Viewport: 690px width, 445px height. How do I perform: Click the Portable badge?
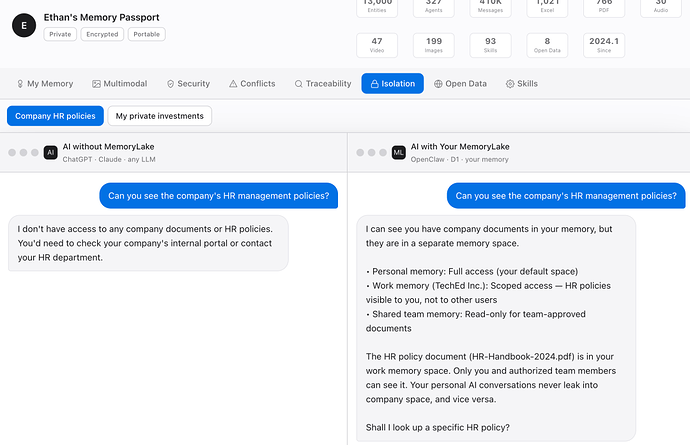pyautogui.click(x=146, y=34)
